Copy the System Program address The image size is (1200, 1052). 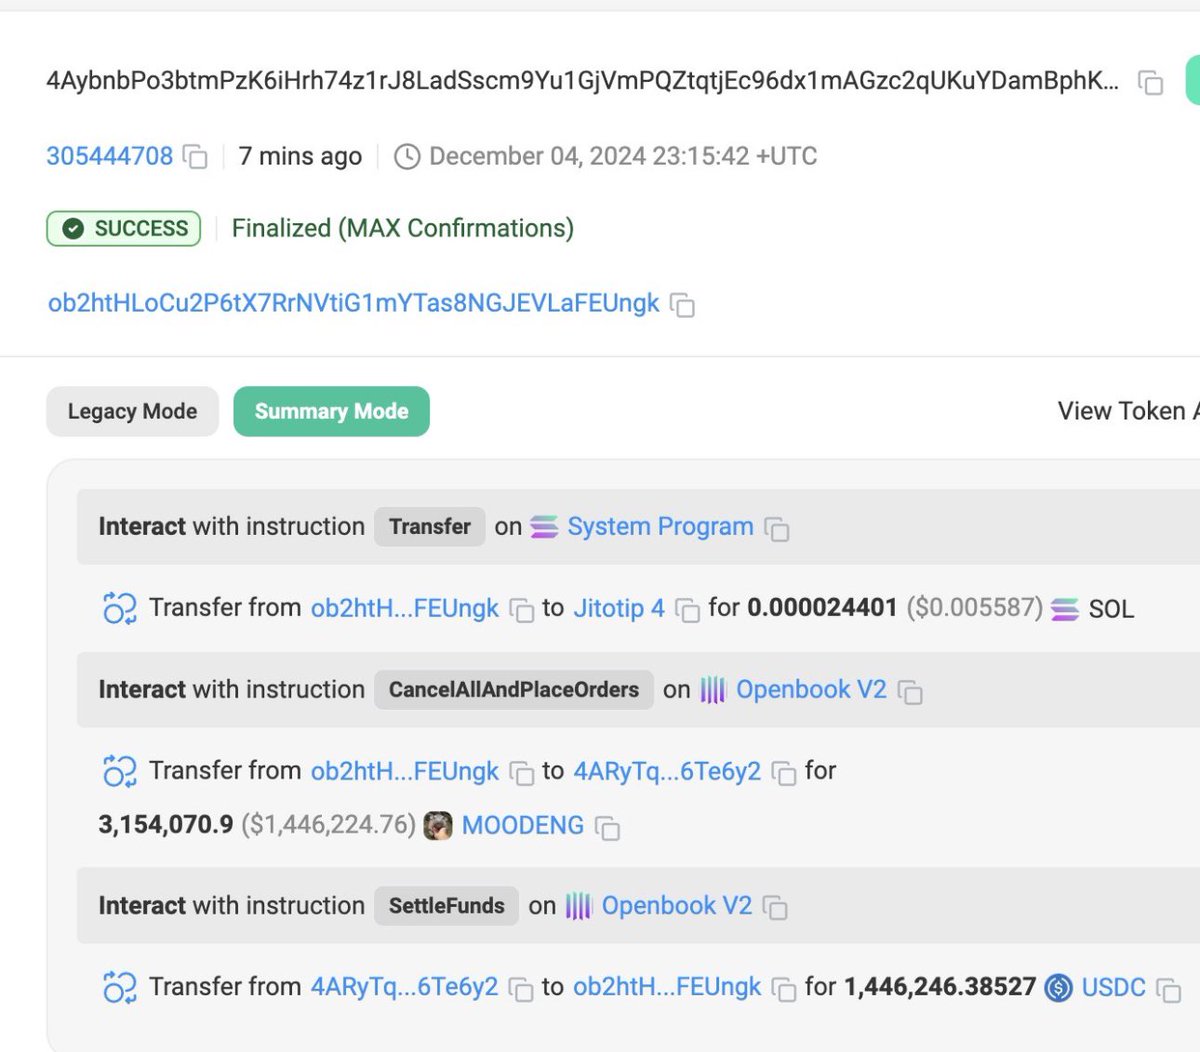tap(777, 529)
